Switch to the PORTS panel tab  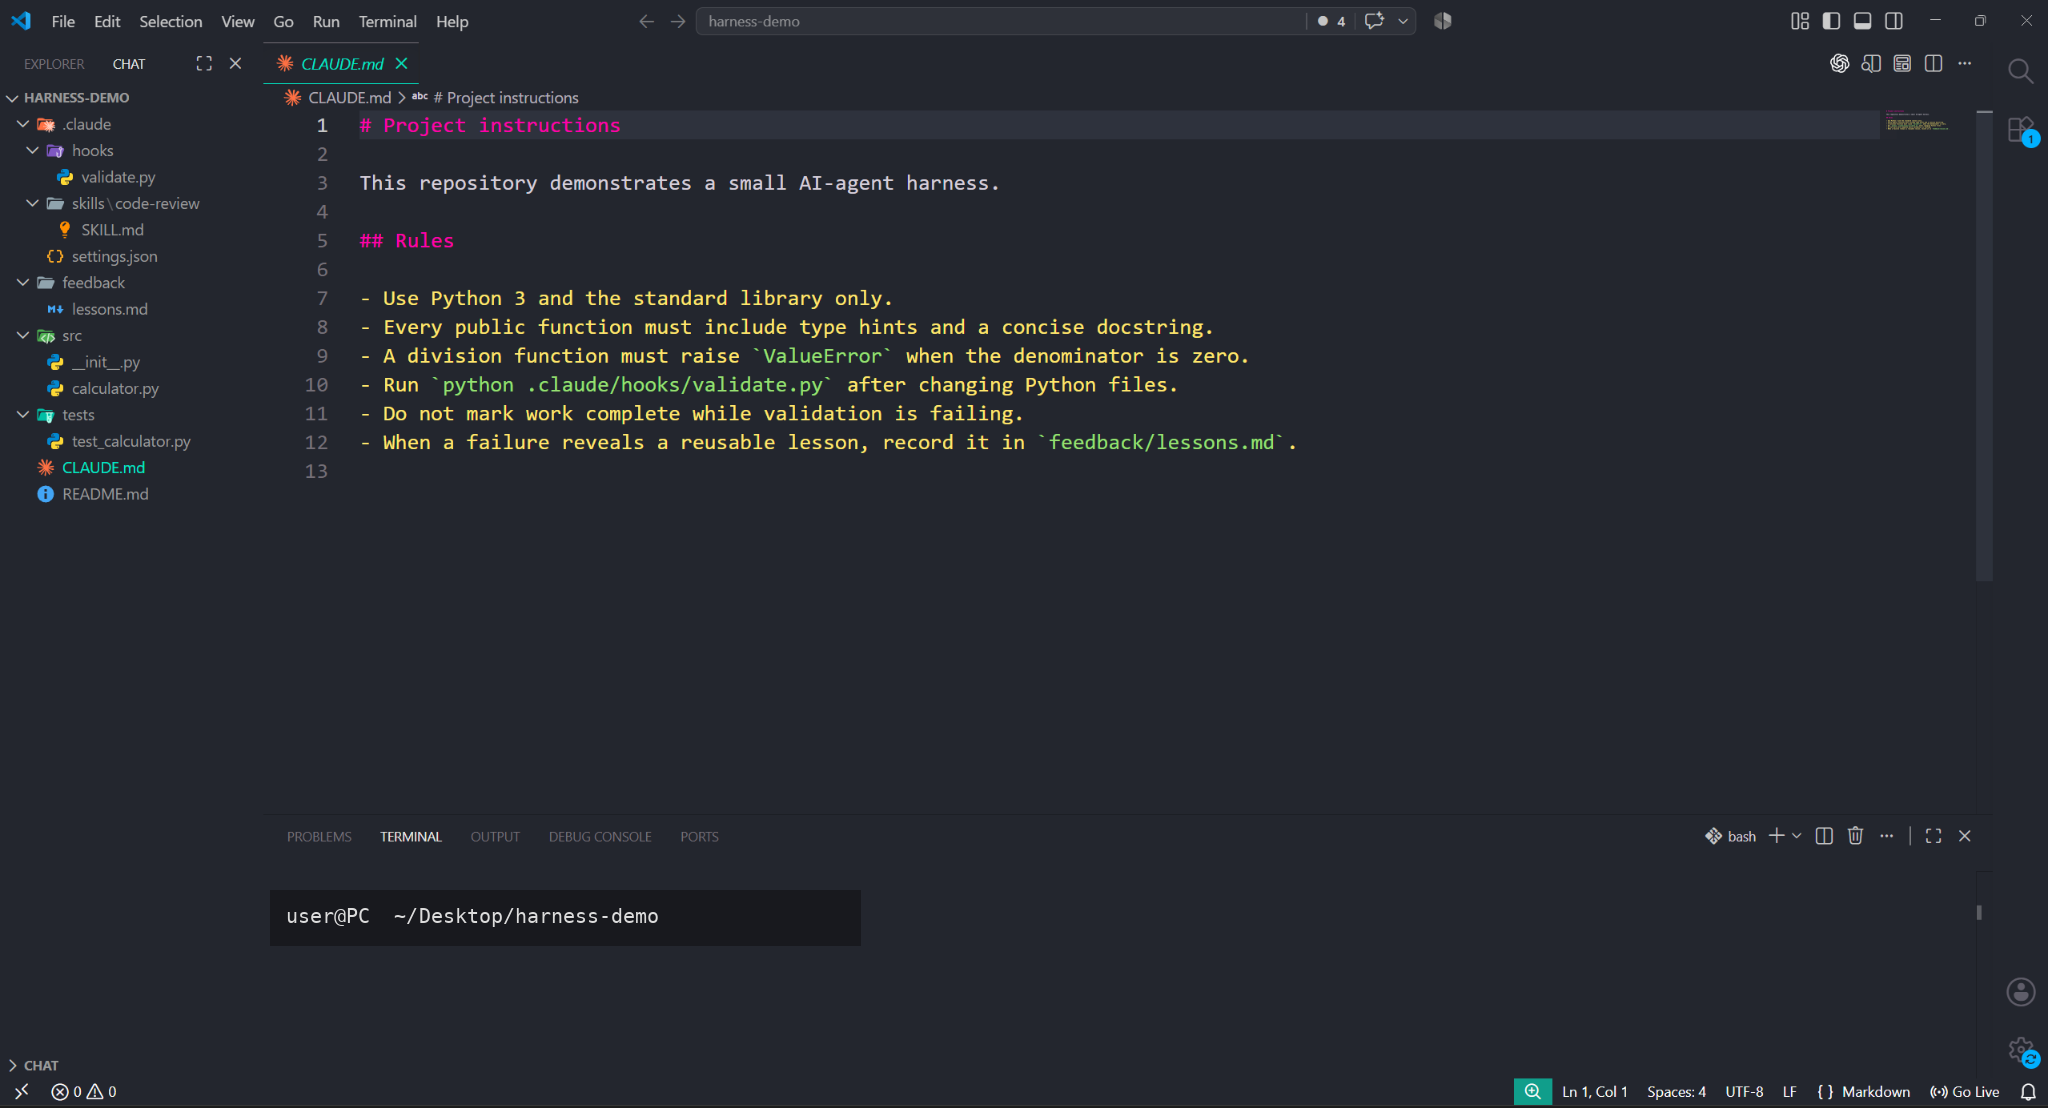coord(699,837)
